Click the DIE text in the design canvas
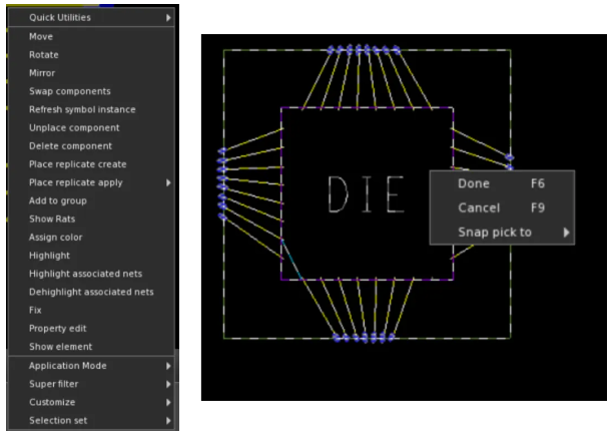 (x=366, y=194)
